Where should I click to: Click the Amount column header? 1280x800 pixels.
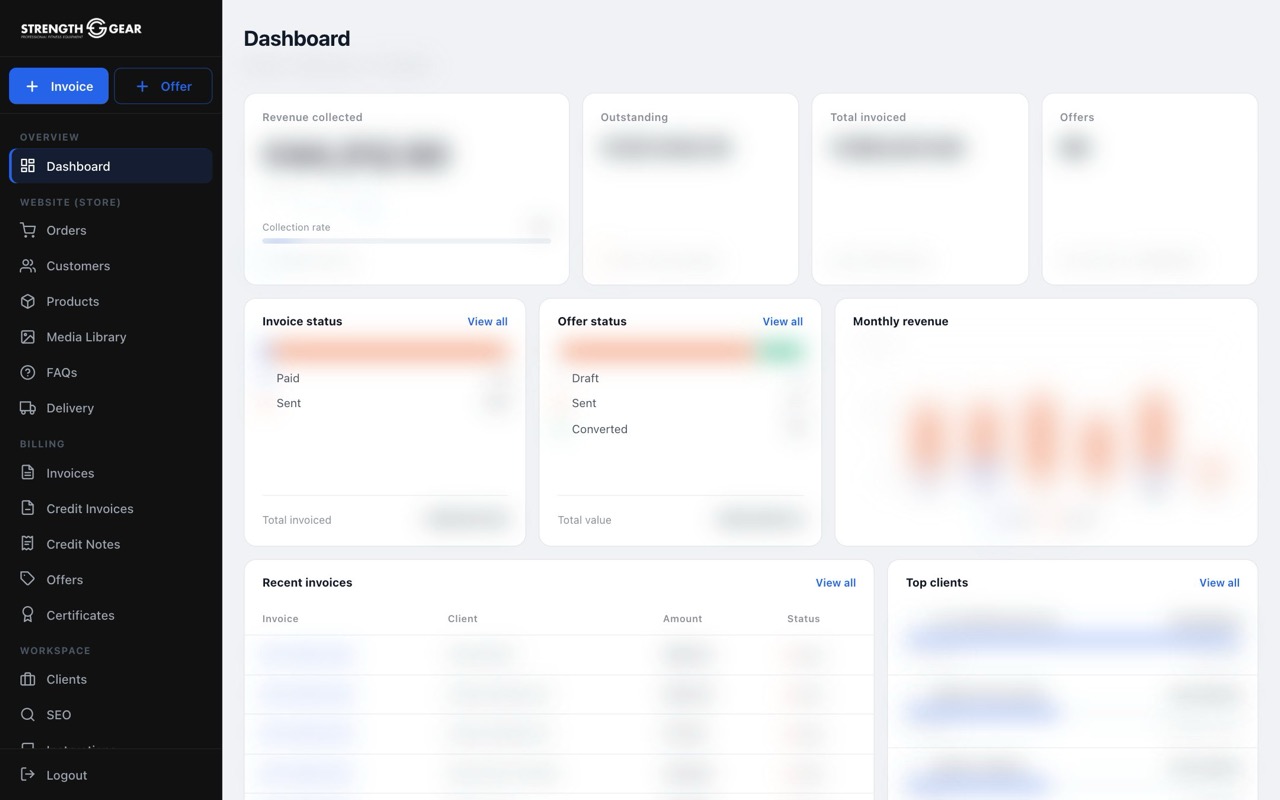(x=682, y=619)
